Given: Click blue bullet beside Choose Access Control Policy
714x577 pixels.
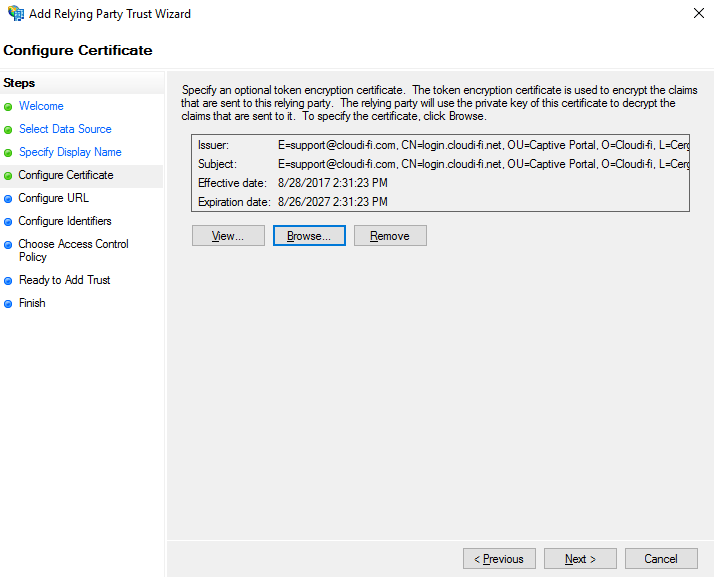Looking at the screenshot, I should (8, 245).
